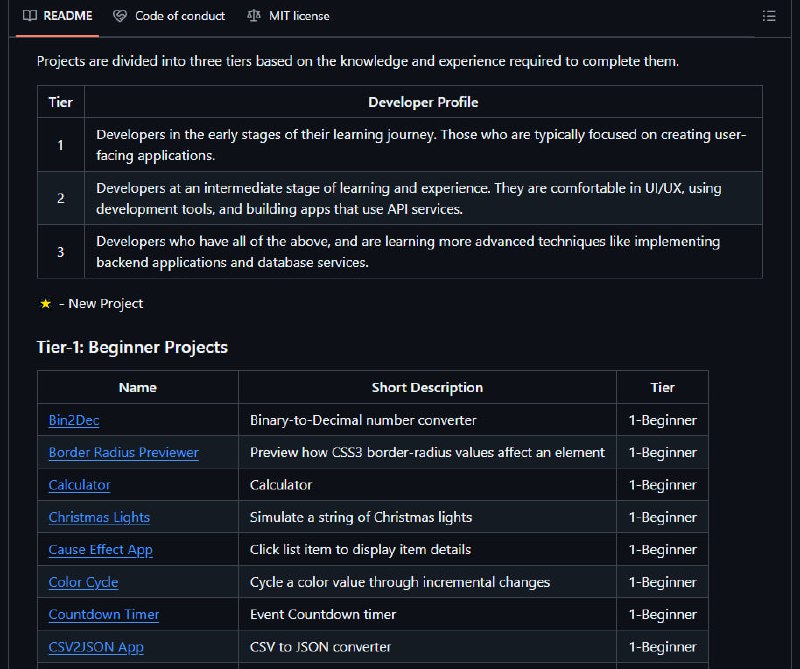Open the Code of conduct tab
800x669 pixels.
pos(169,16)
